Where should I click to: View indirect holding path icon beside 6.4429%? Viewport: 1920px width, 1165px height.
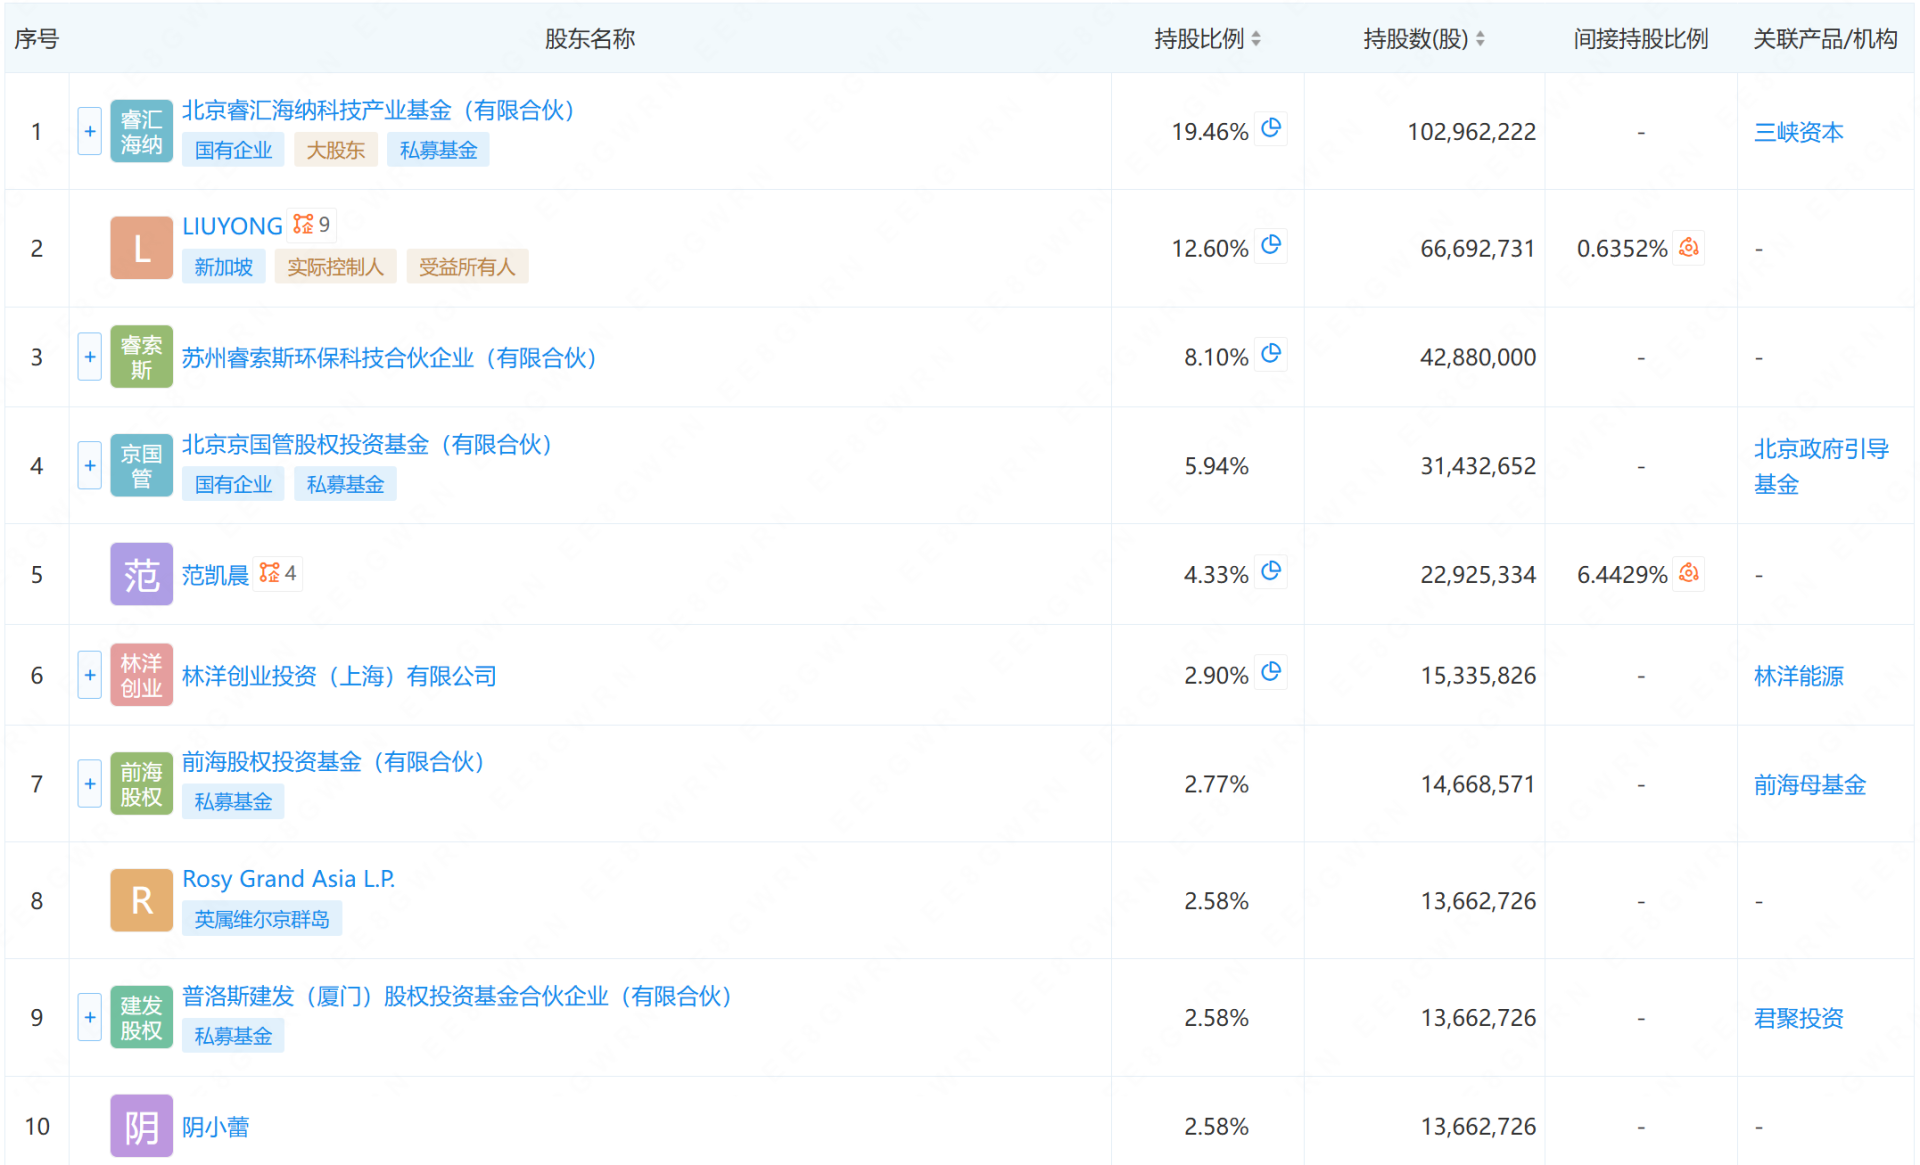[x=1689, y=573]
